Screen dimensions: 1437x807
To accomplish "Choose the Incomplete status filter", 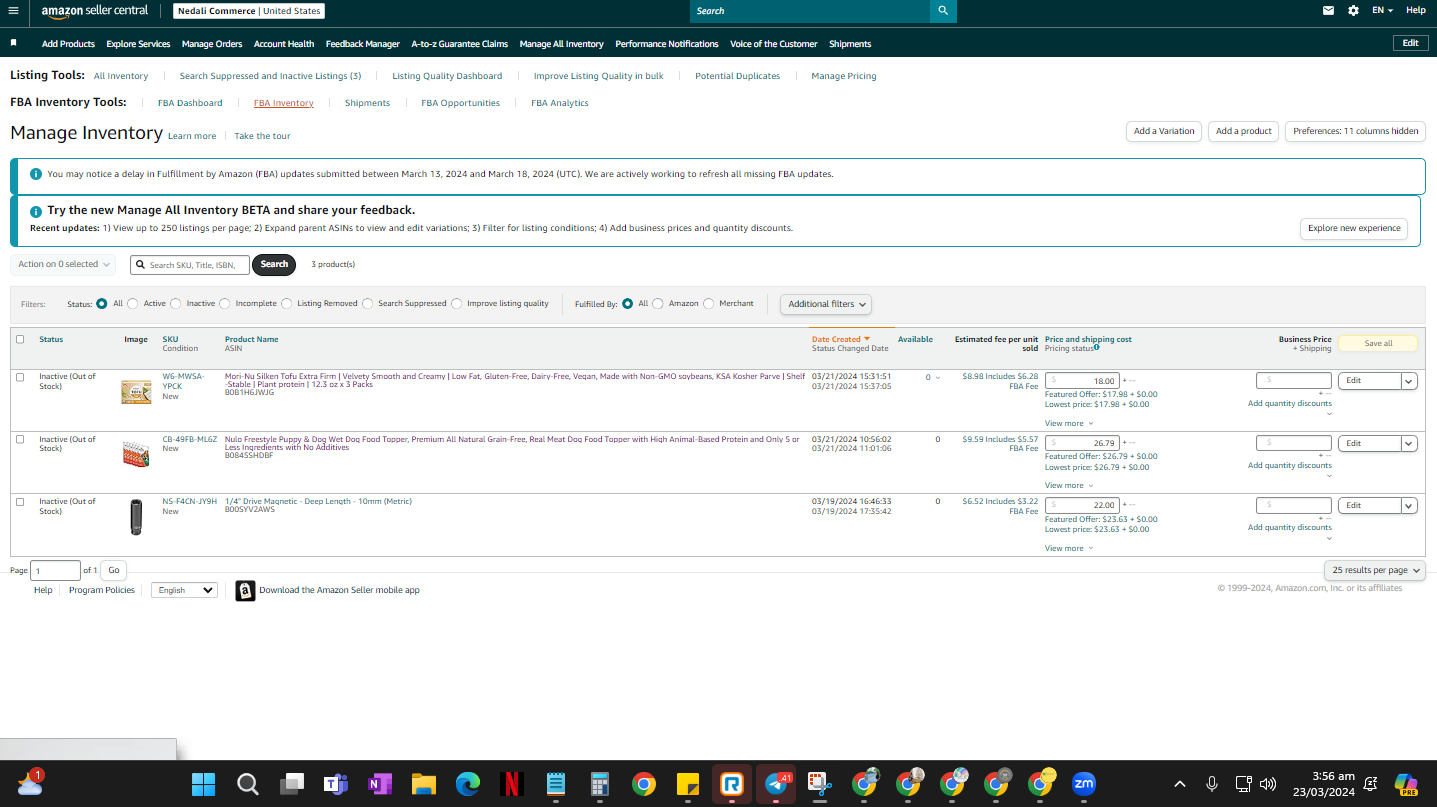I will coord(225,303).
